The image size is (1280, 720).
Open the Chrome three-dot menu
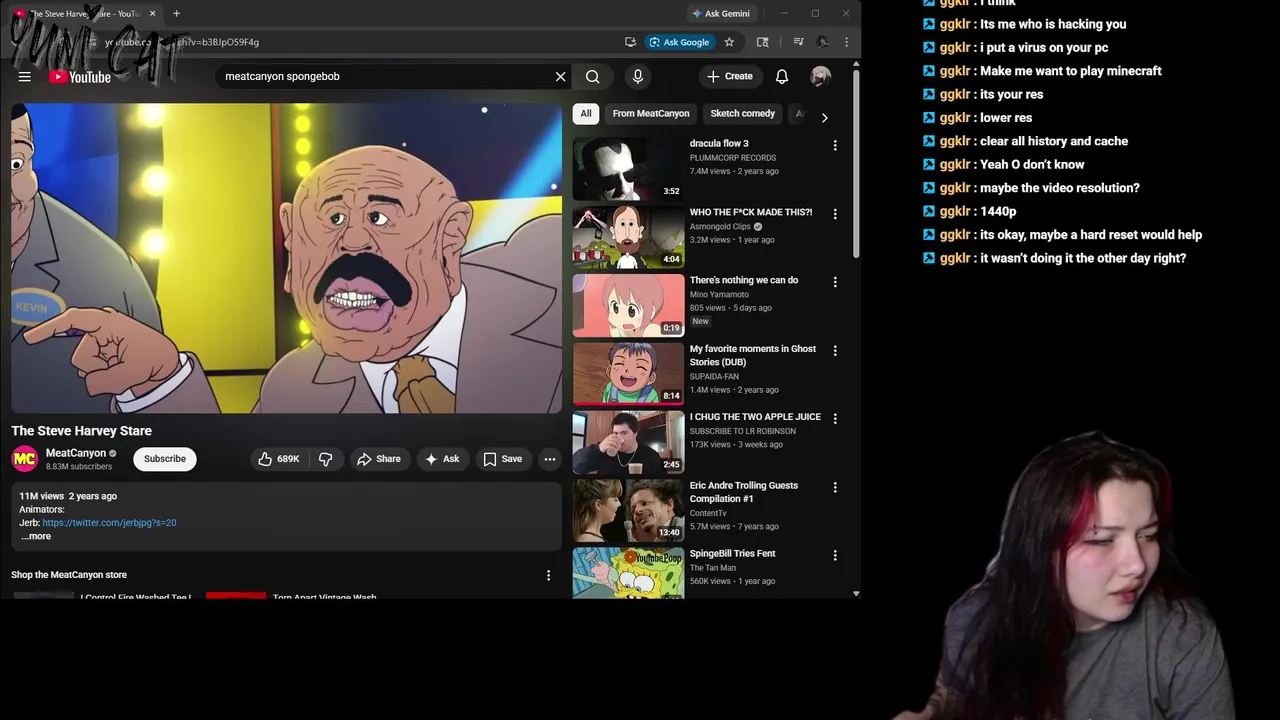(x=846, y=42)
